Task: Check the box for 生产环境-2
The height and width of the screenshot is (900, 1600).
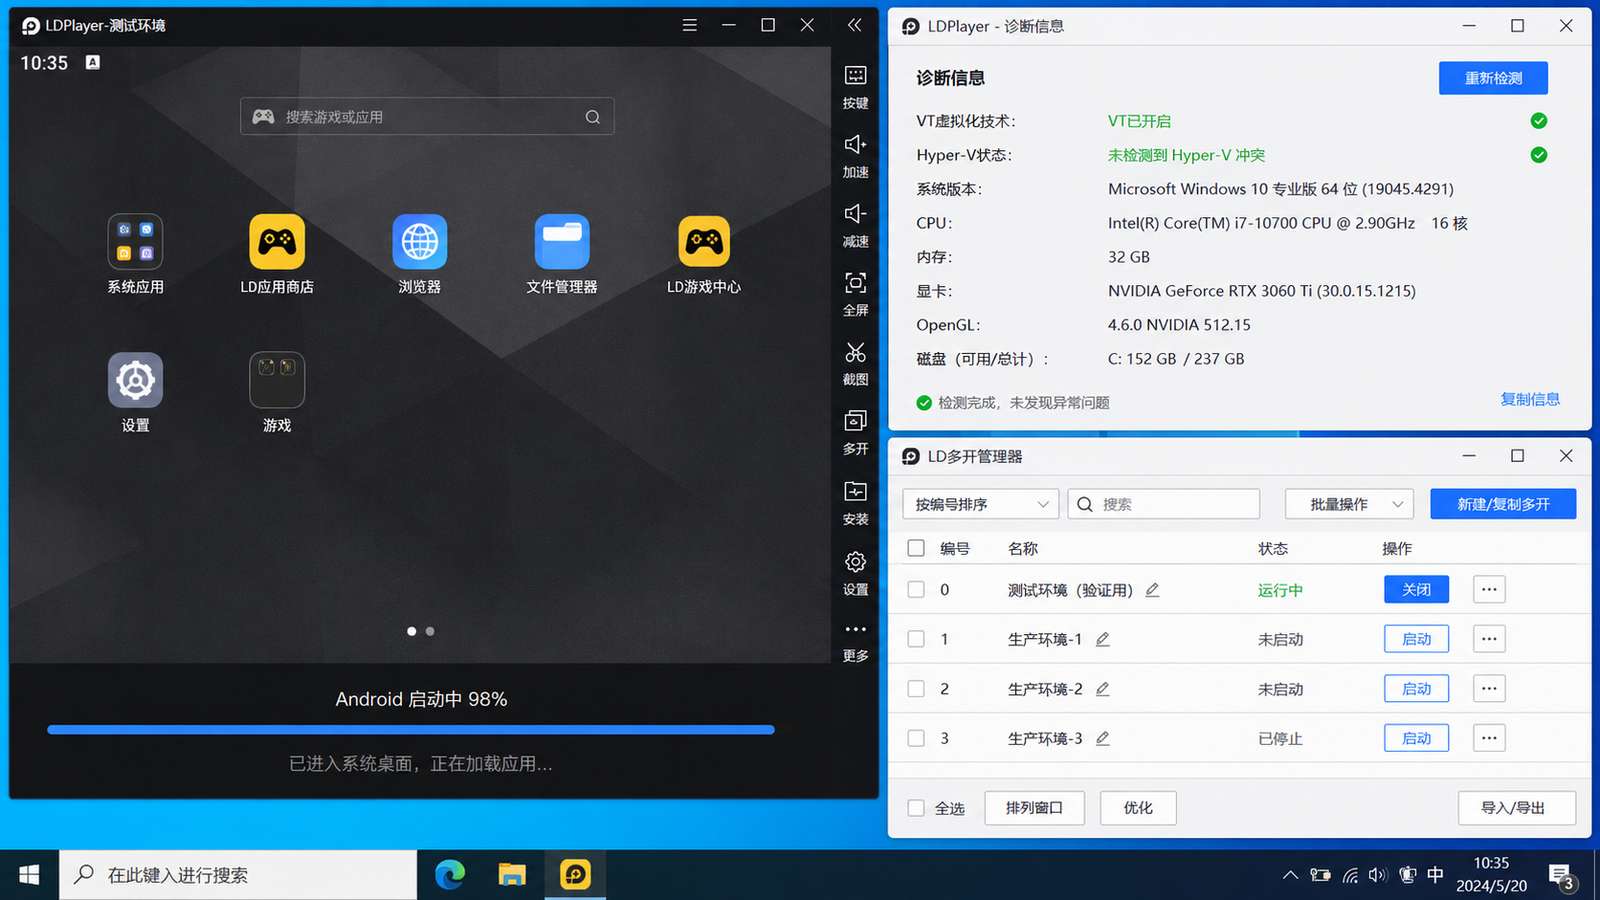Action: [916, 689]
